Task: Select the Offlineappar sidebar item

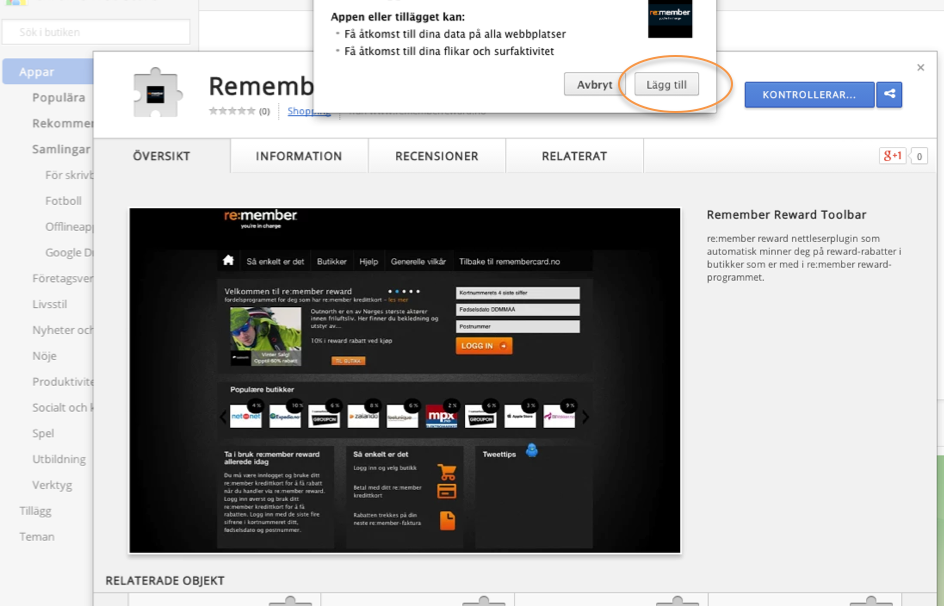Action: [69, 227]
